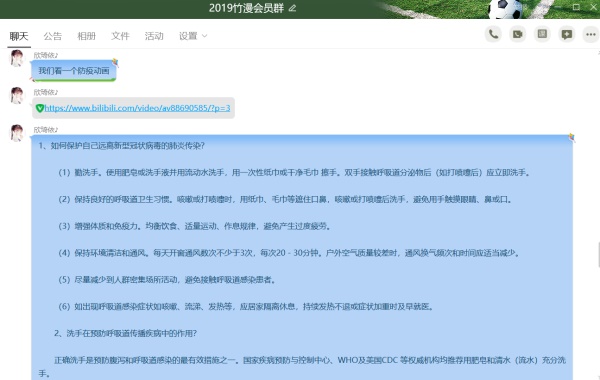Image resolution: width=600 pixels, height=380 pixels.
Task: Click the line starting (5) 尽量减少到人群密集场所
Action: coord(168,280)
